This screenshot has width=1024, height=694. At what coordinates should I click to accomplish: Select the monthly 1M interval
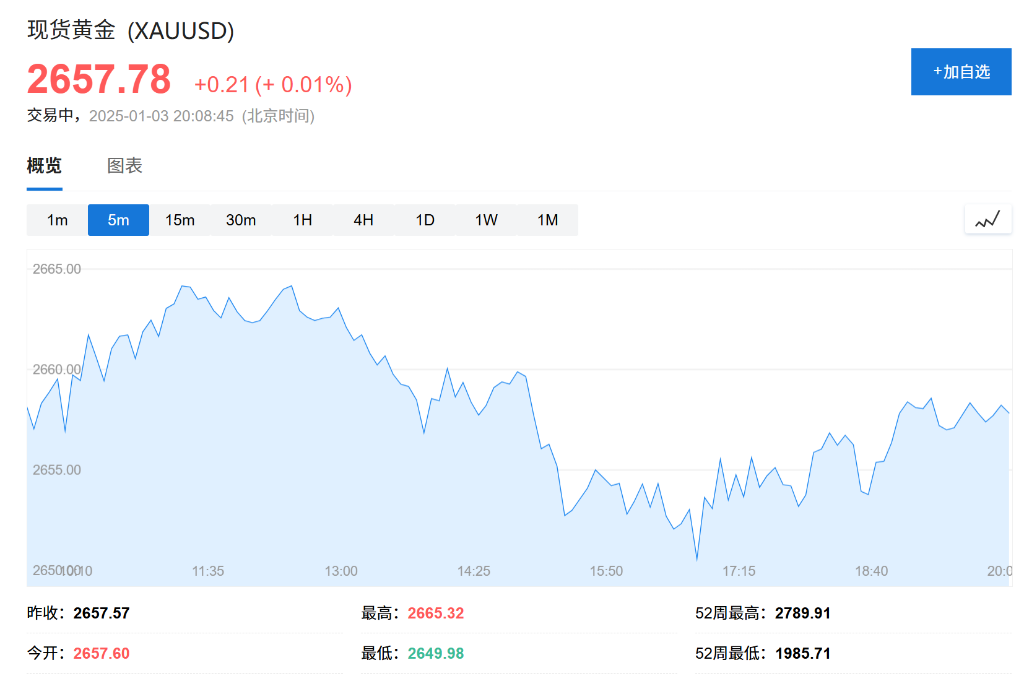pyautogui.click(x=547, y=219)
